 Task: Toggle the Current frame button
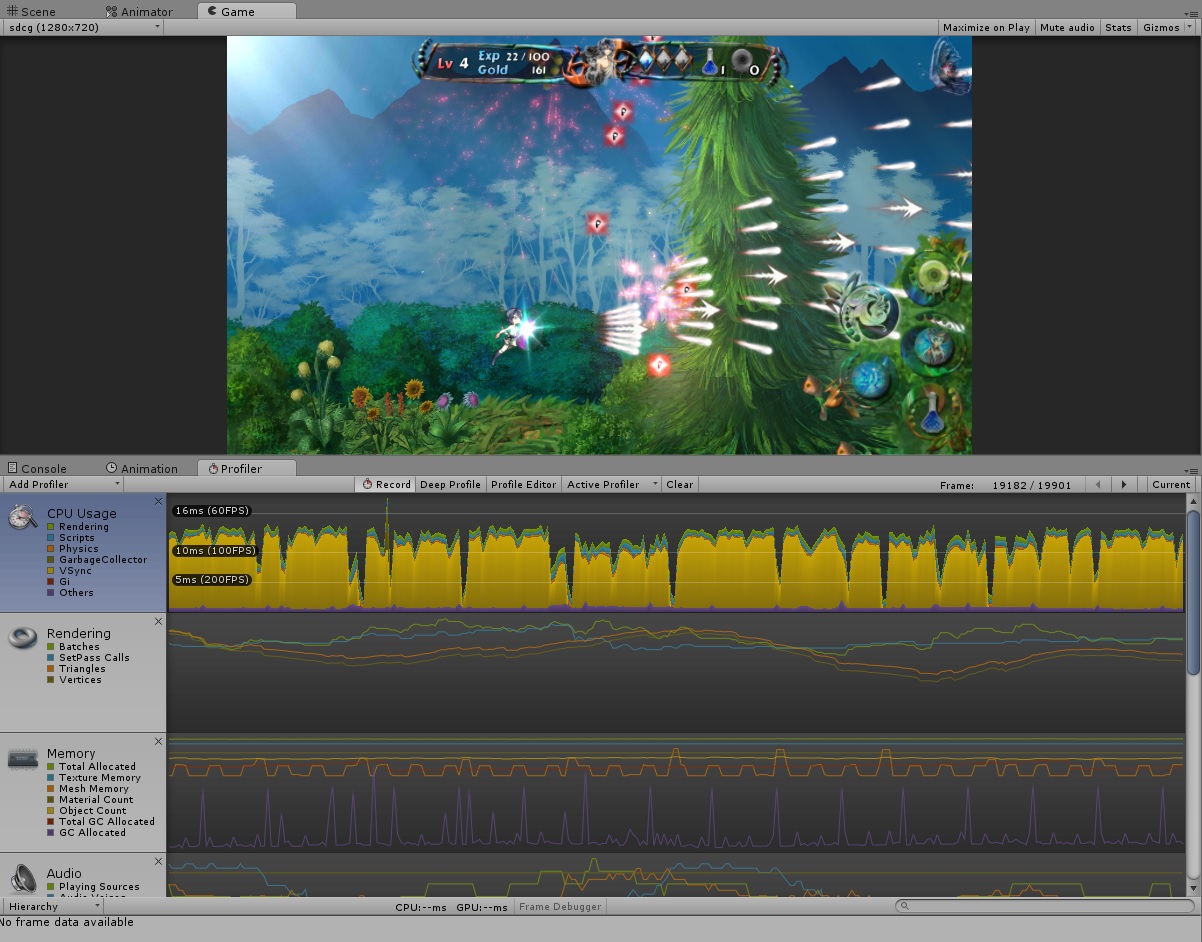[x=1171, y=485]
